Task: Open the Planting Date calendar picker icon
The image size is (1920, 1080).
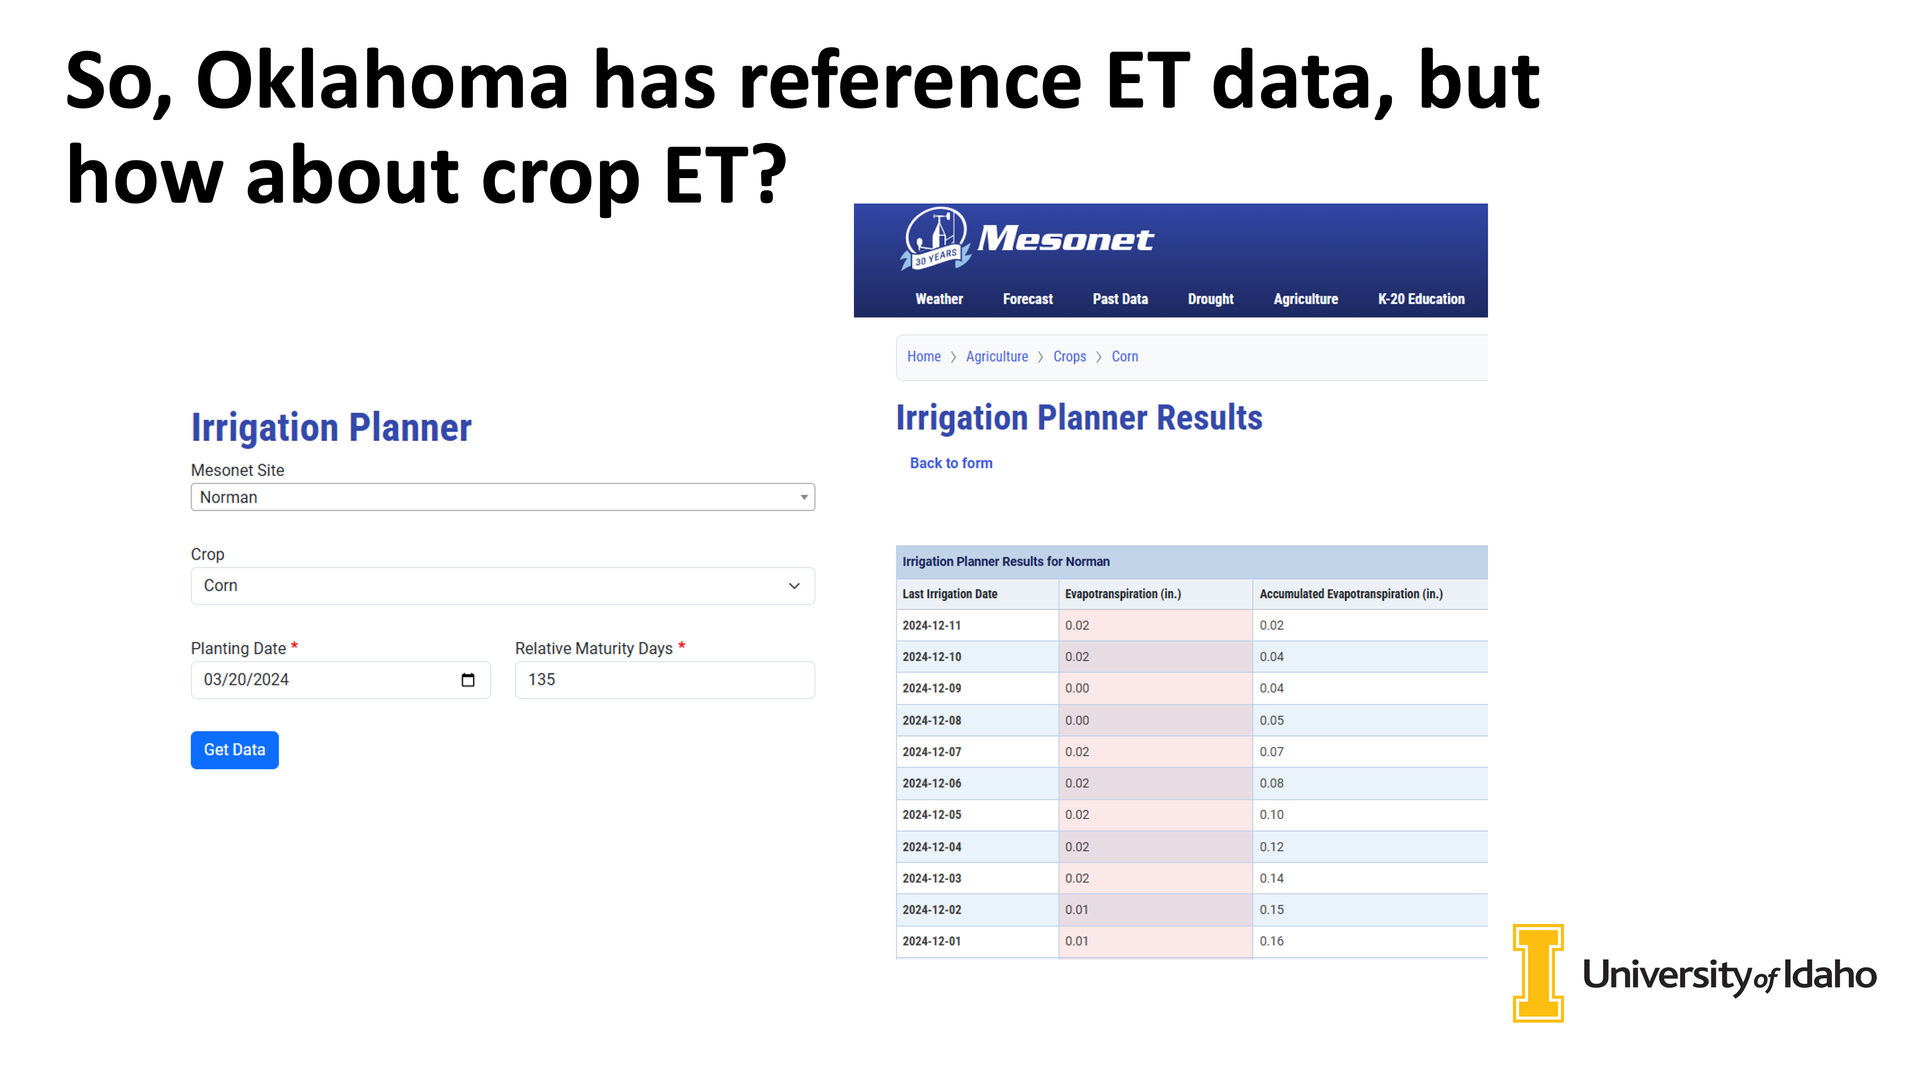Action: click(468, 680)
